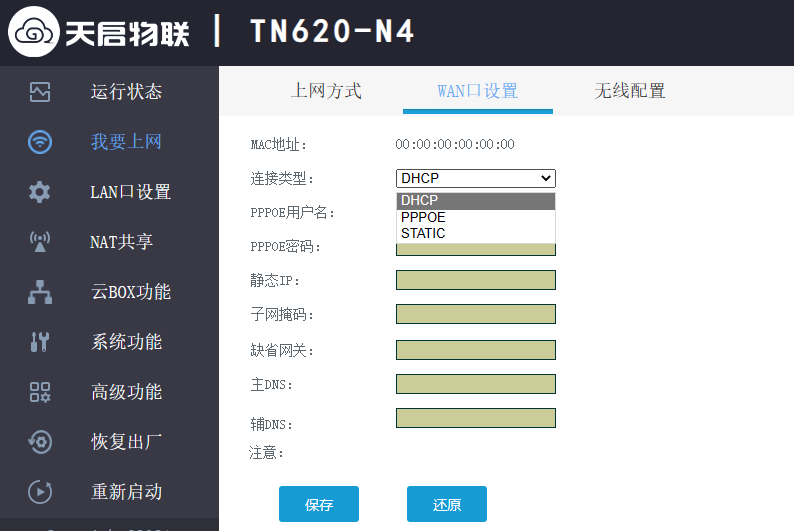Click the 天启物联 brand name

[x=127, y=33]
